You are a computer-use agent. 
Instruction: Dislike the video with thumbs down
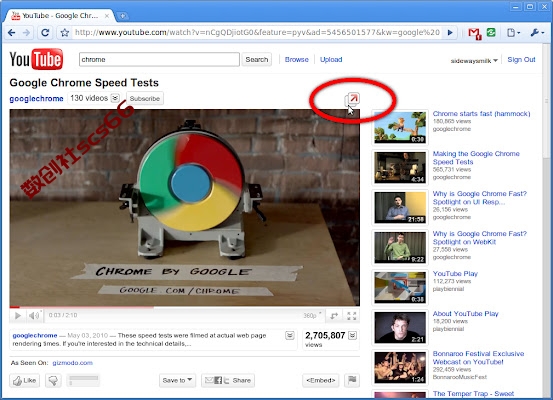point(53,380)
